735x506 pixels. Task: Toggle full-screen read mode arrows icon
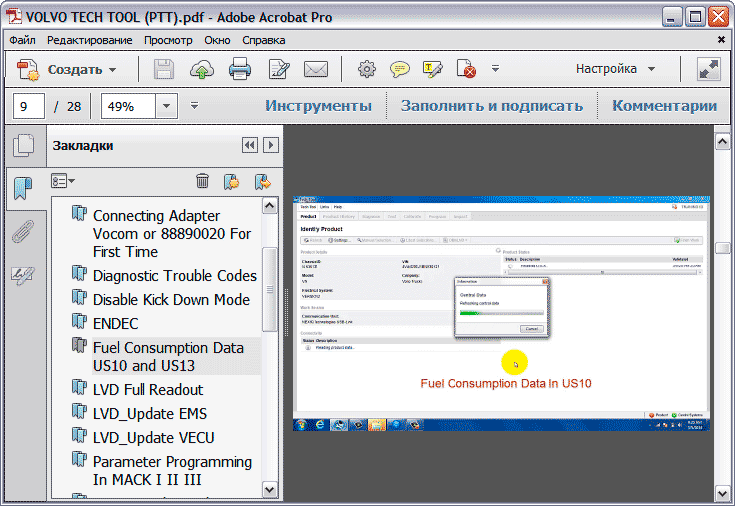click(709, 70)
